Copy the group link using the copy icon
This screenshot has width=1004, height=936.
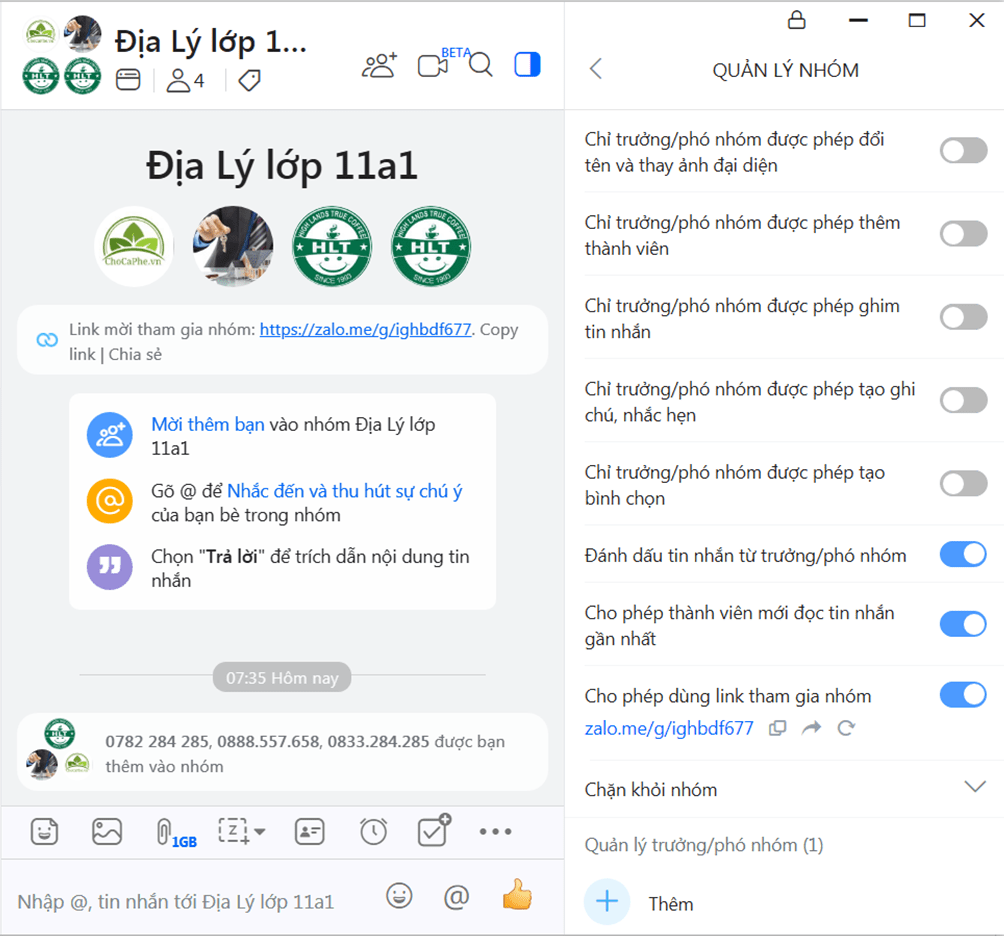click(778, 728)
